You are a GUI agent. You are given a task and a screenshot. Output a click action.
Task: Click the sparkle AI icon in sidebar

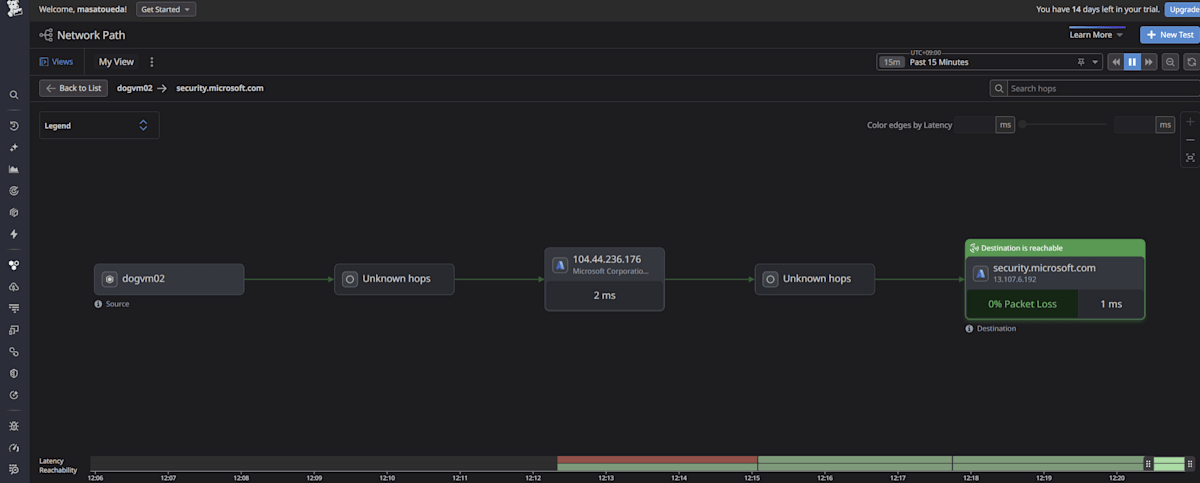tap(14, 147)
